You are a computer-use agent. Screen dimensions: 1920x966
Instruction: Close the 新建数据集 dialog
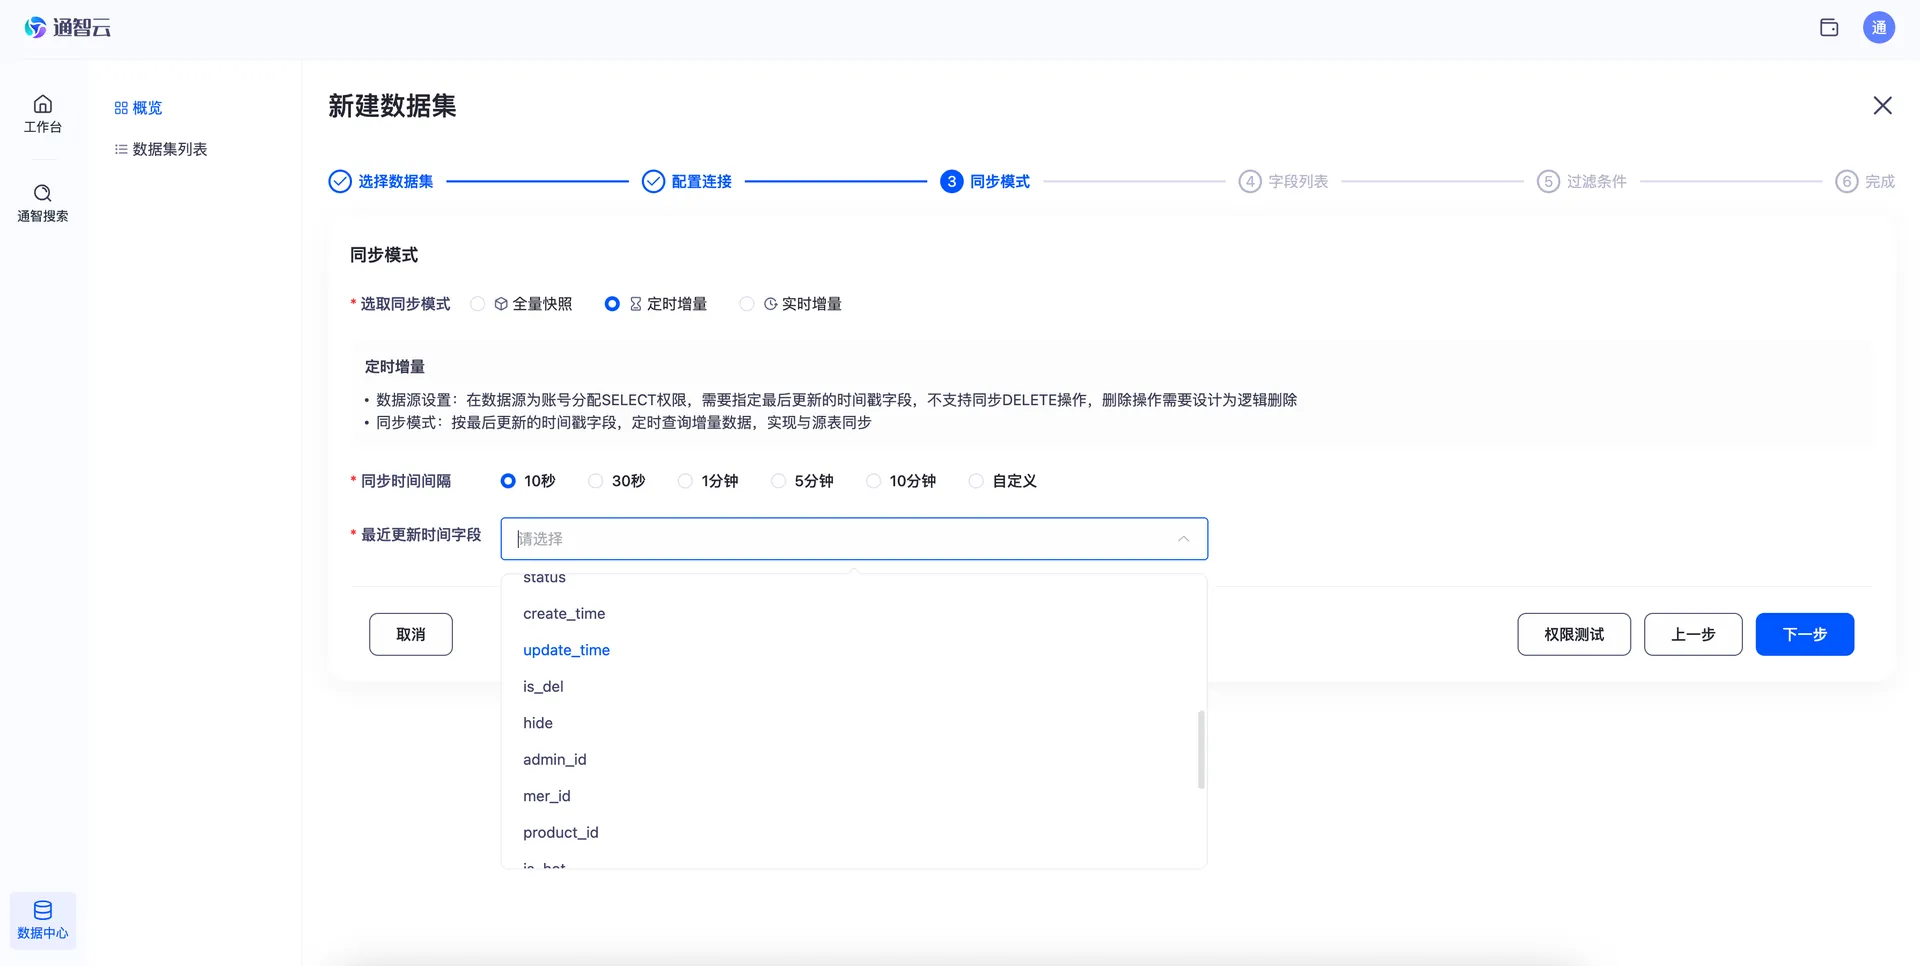(x=1883, y=106)
